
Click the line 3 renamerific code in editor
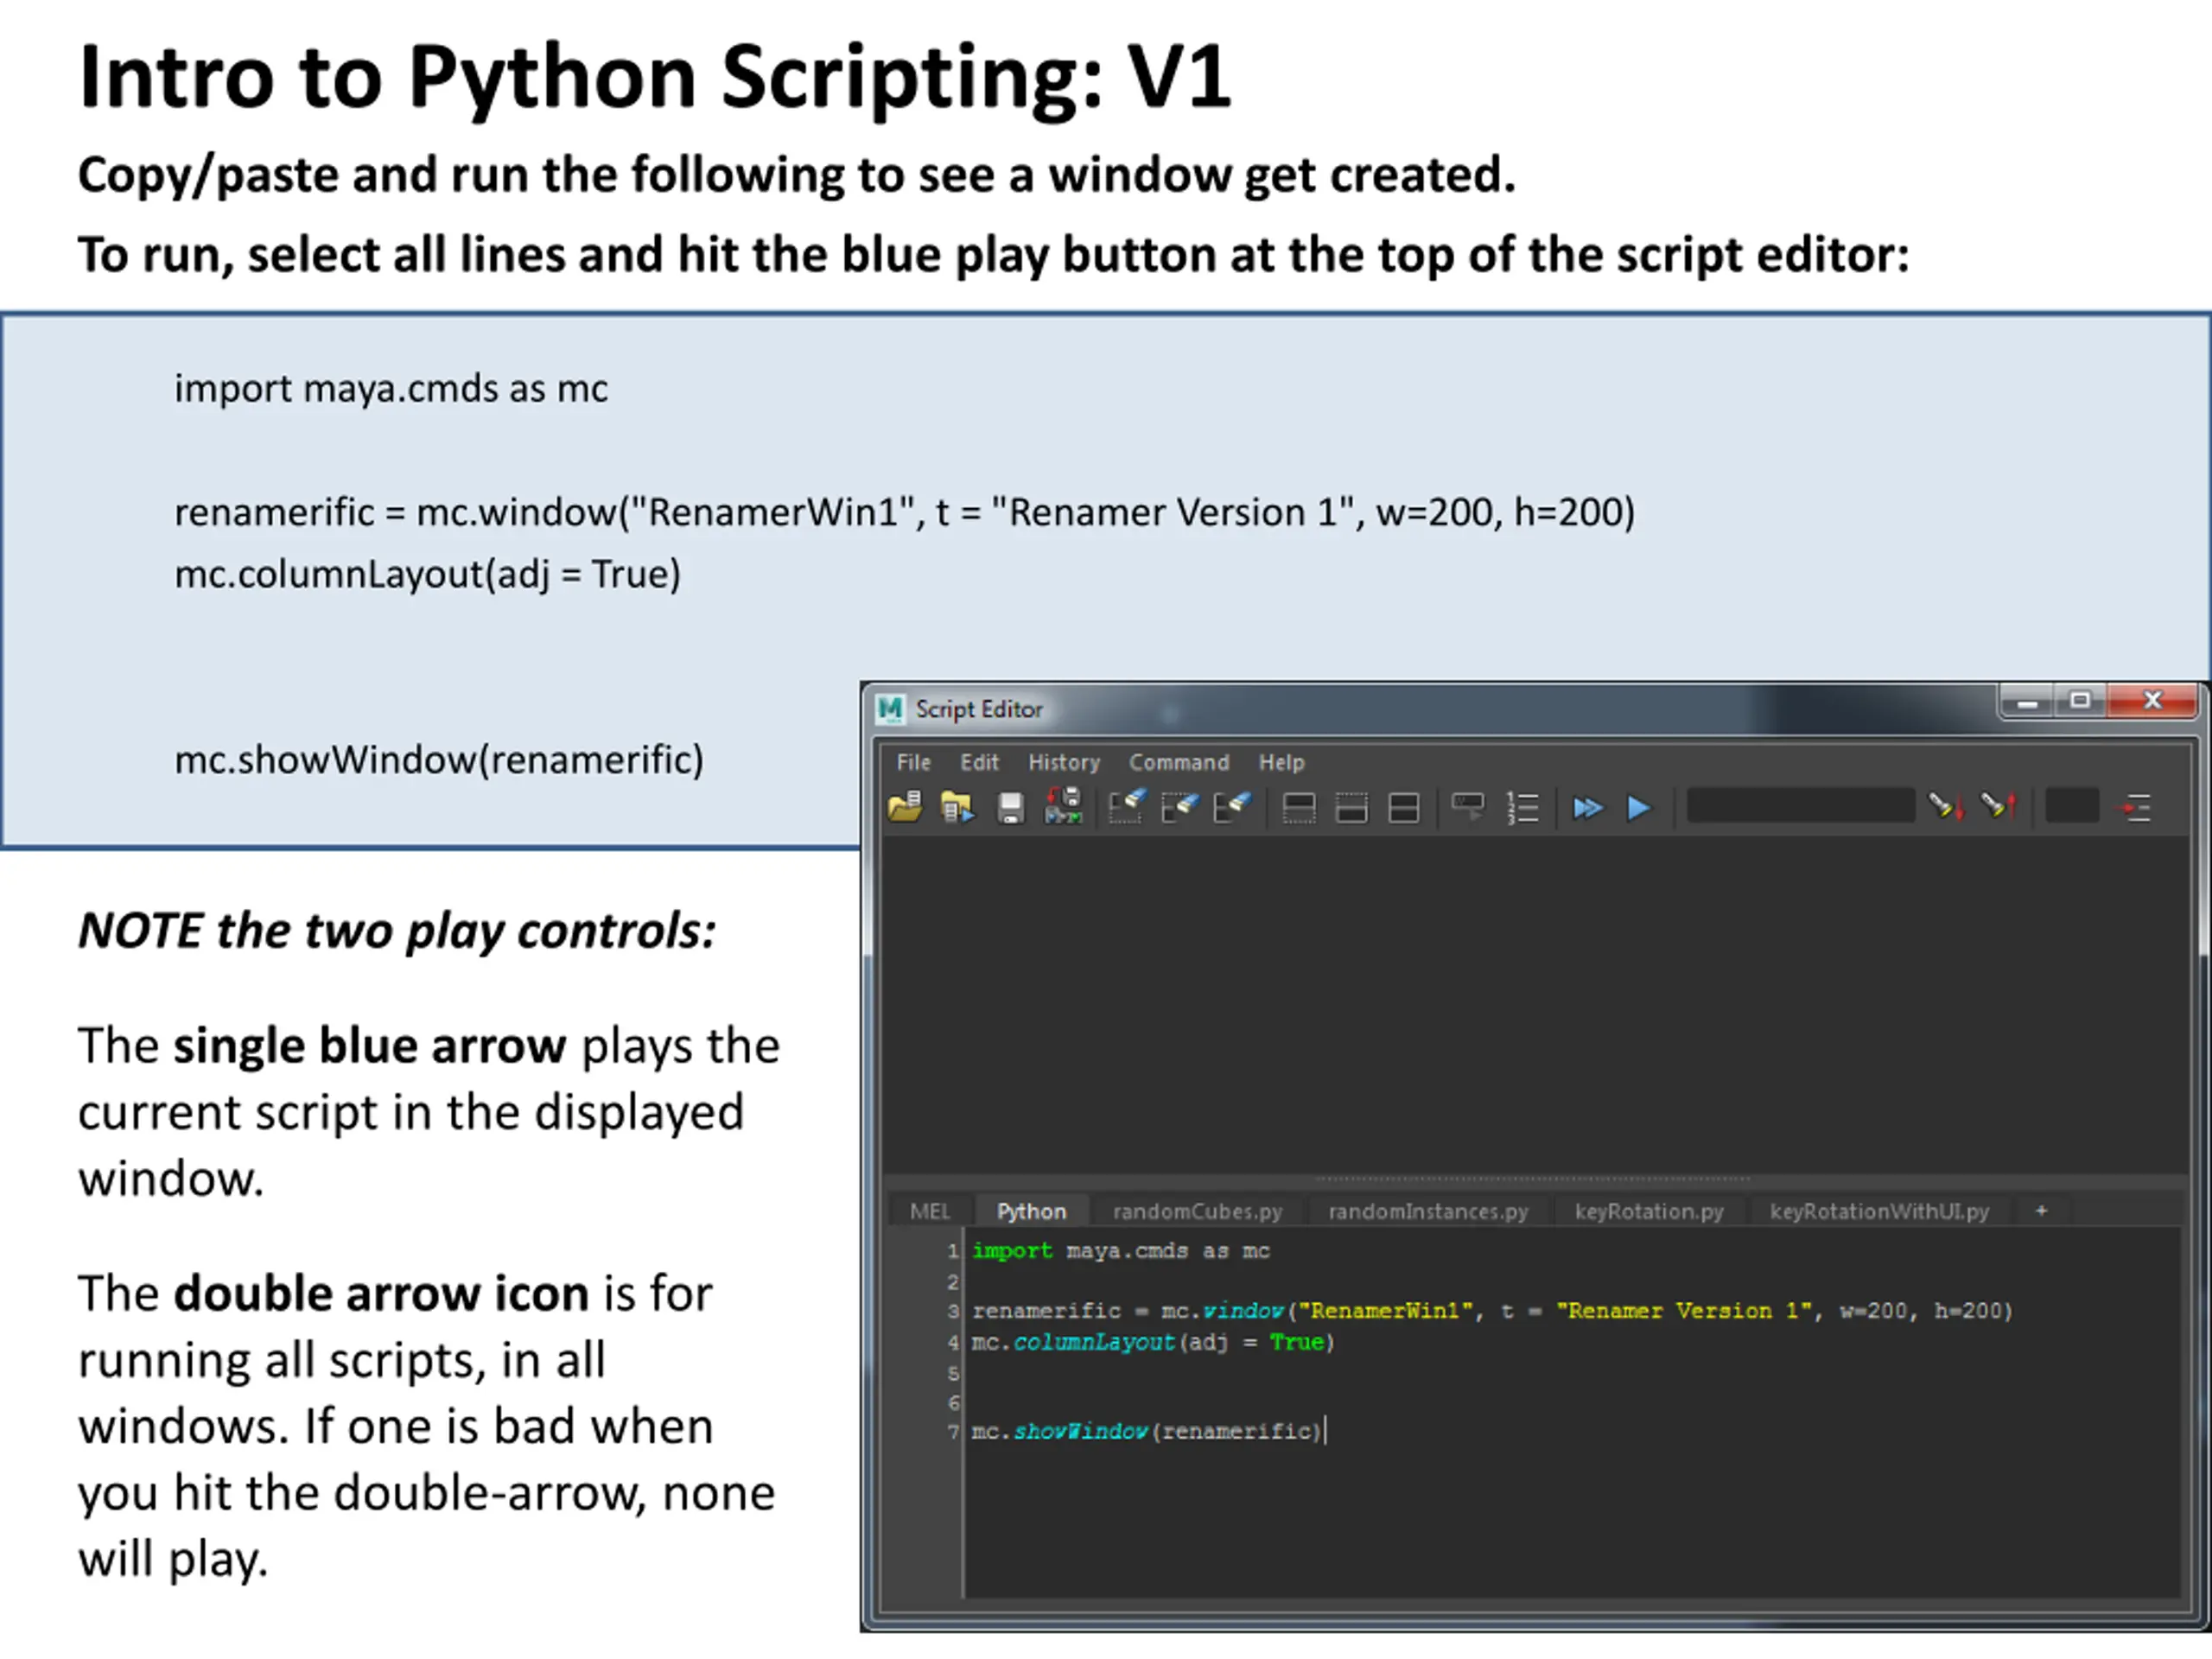tap(1492, 1311)
